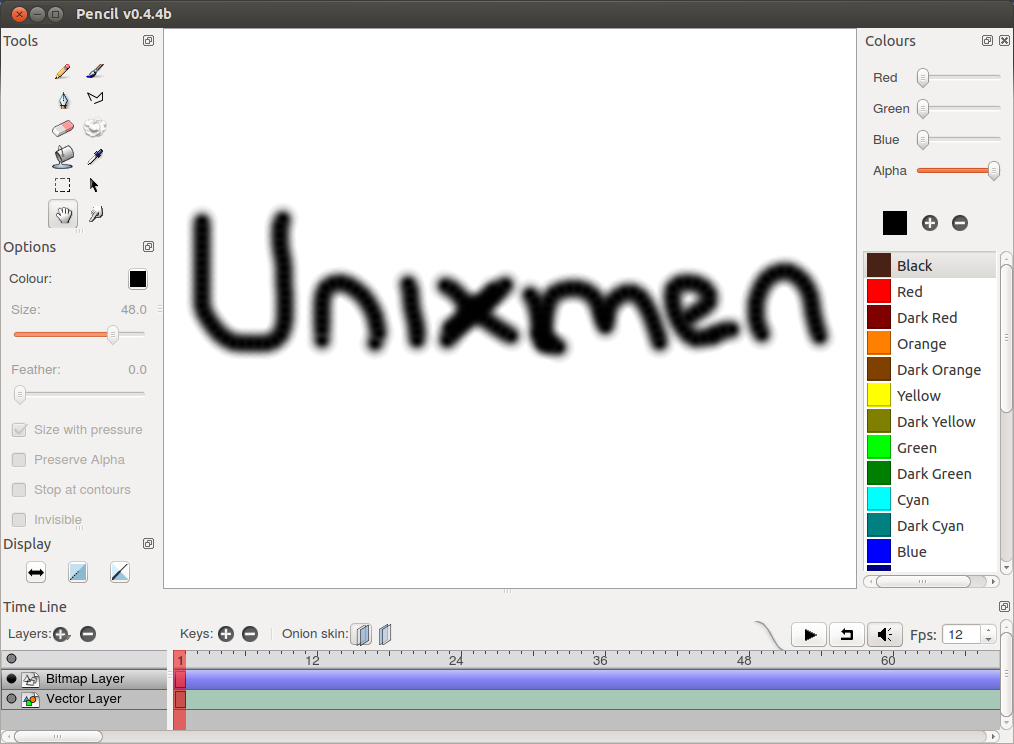Click the Size slider handle
Image resolution: width=1014 pixels, height=744 pixels.
click(113, 334)
